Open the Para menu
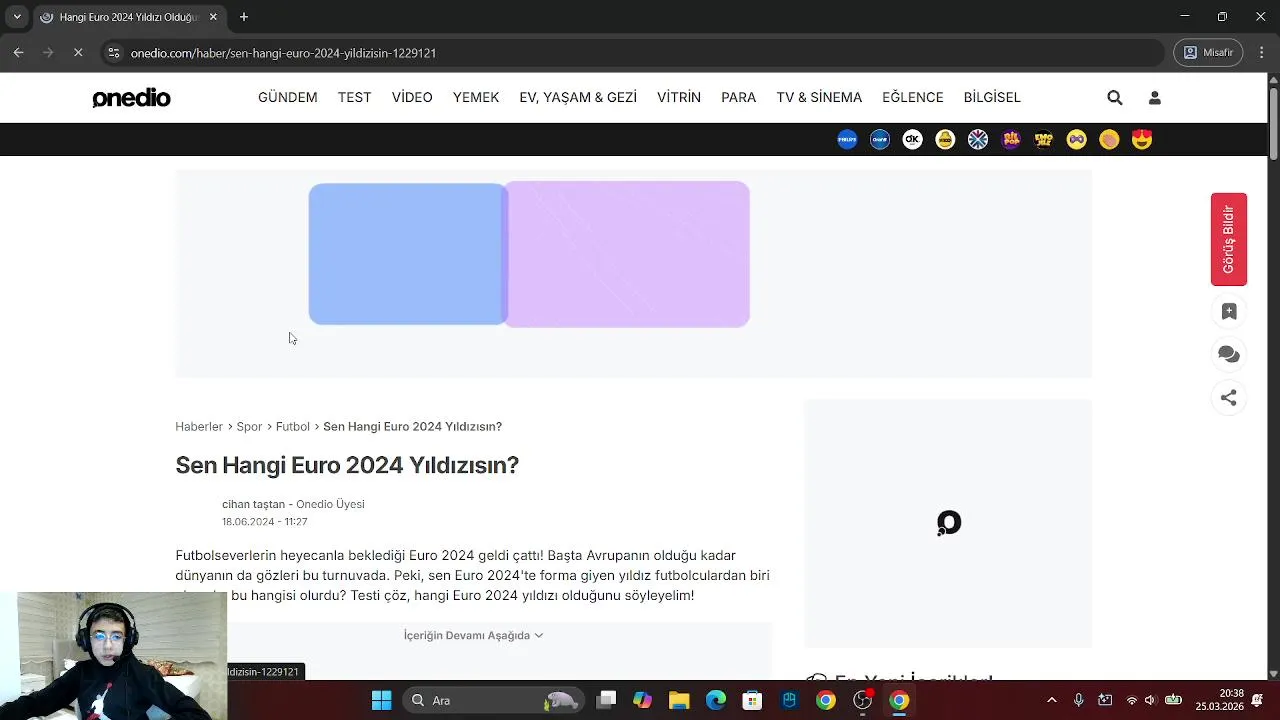1280x720 pixels. (739, 97)
